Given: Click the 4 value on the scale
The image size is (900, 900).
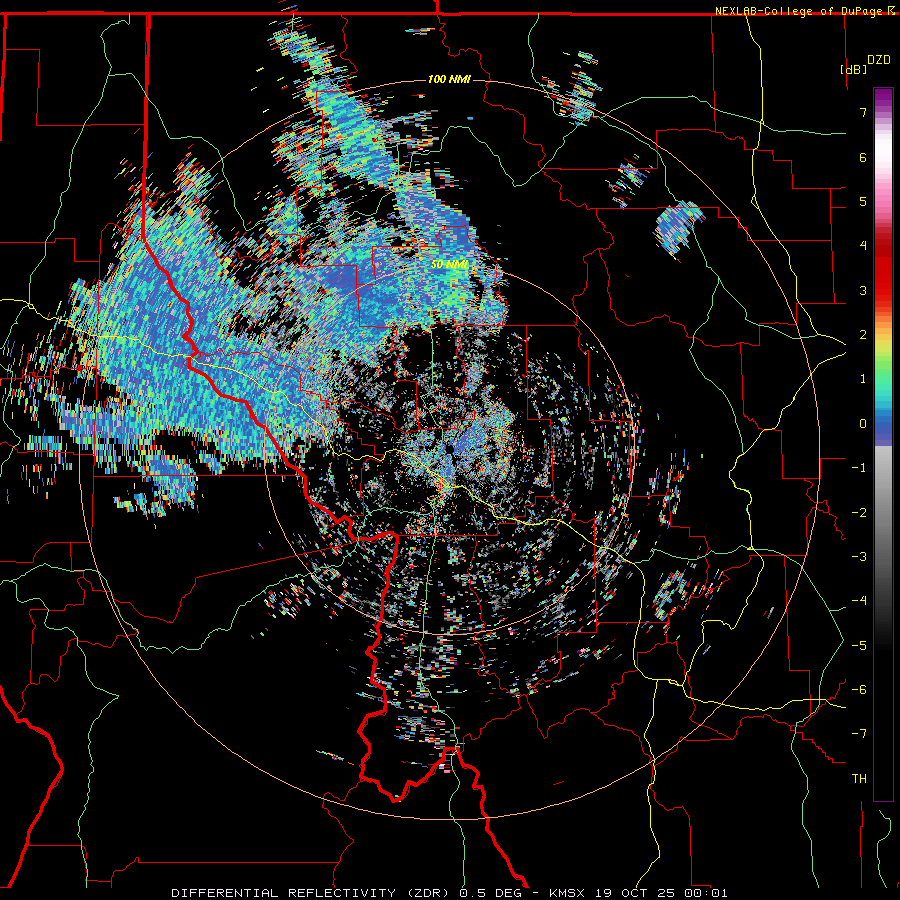Looking at the screenshot, I should coord(863,246).
